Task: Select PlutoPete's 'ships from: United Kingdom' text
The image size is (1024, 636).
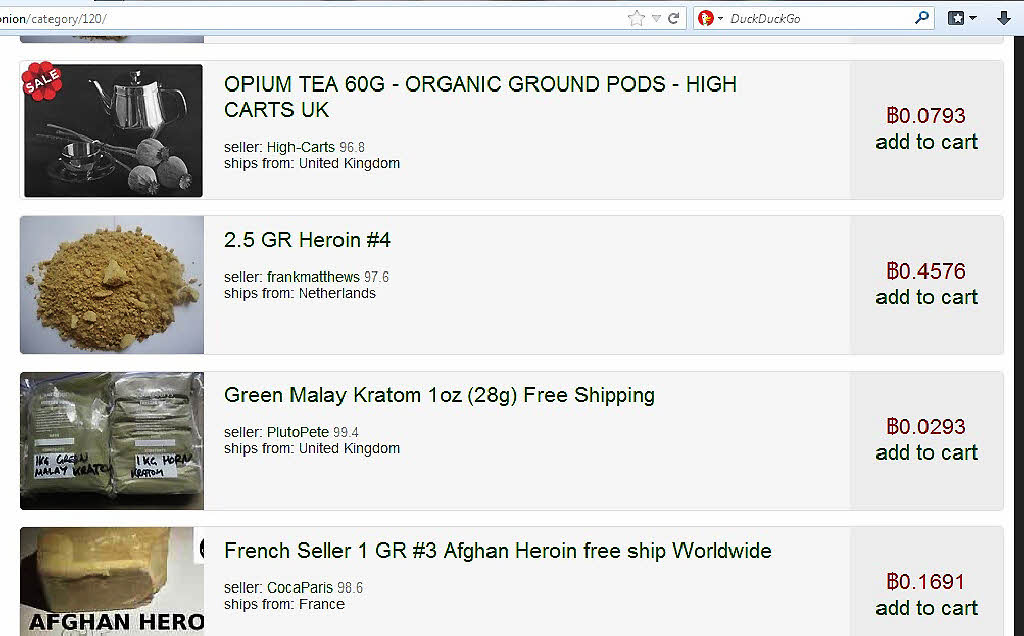Action: point(312,449)
